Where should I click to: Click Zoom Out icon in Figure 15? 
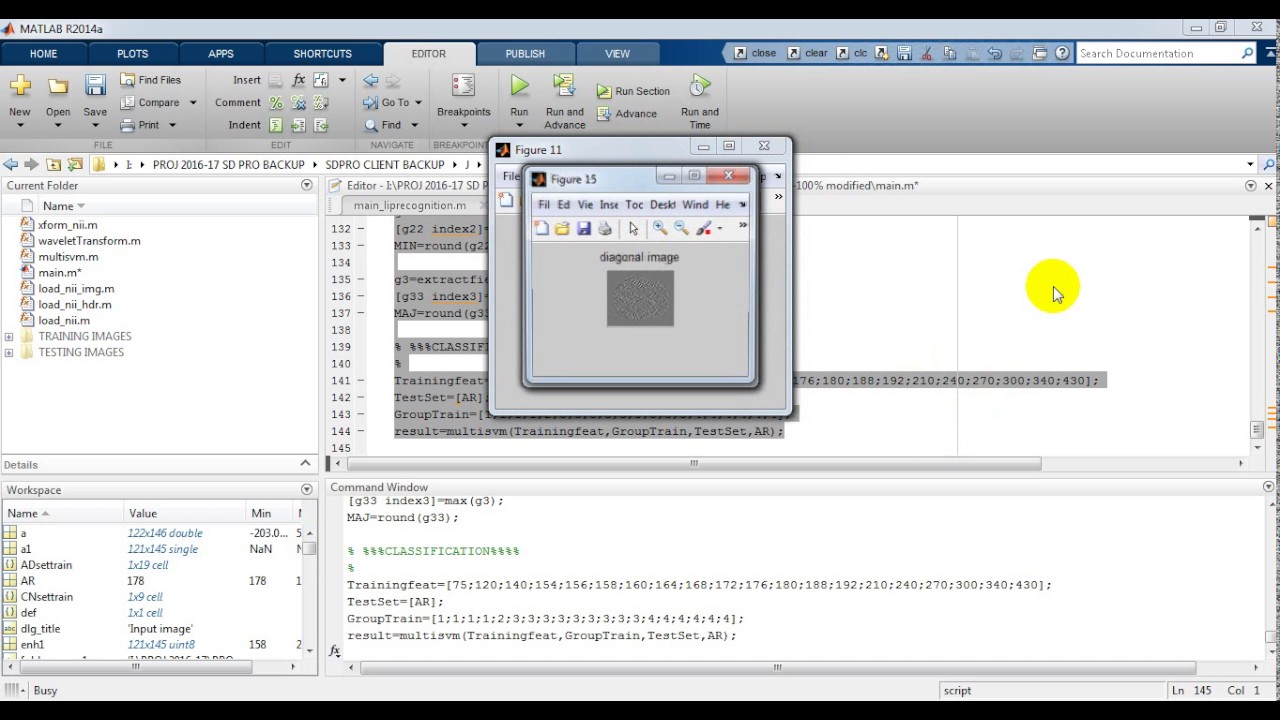681,229
